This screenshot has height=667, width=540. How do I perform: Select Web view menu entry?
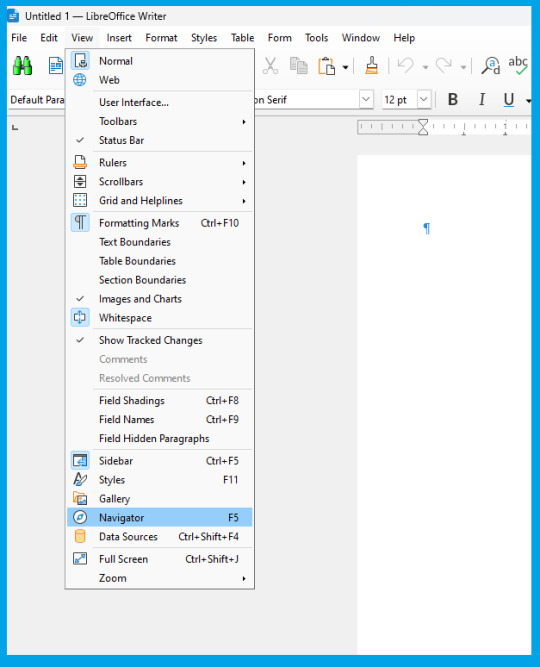click(160, 80)
